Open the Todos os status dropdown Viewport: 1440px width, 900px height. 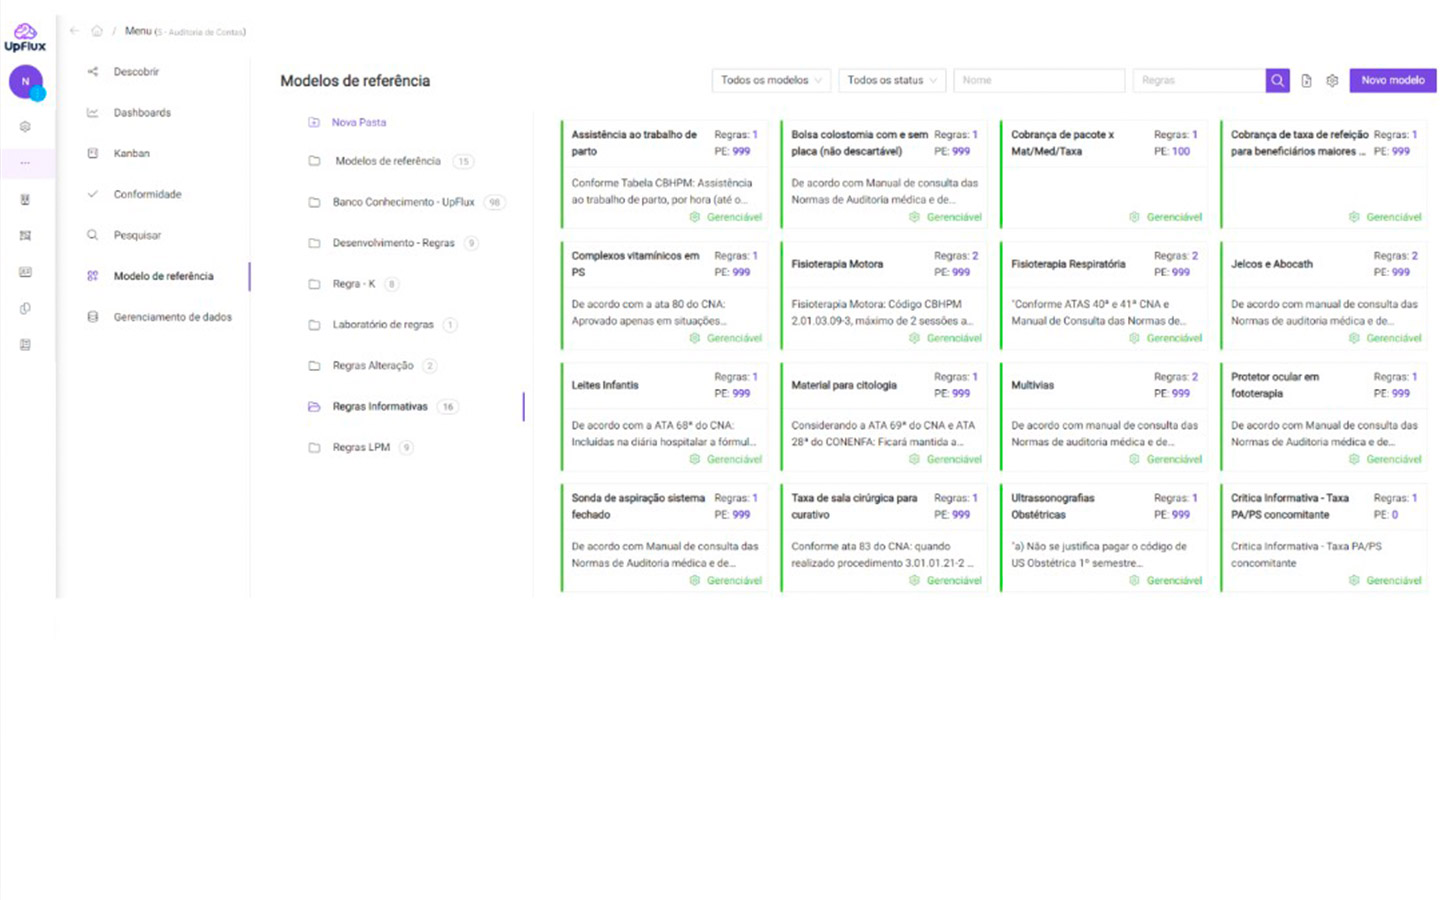click(x=891, y=81)
